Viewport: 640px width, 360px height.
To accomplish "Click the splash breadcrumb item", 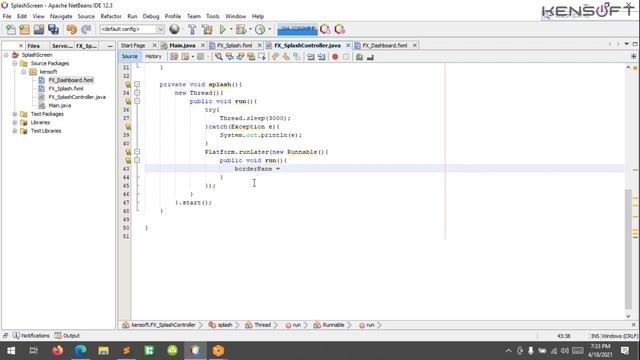I will pyautogui.click(x=220, y=325).
